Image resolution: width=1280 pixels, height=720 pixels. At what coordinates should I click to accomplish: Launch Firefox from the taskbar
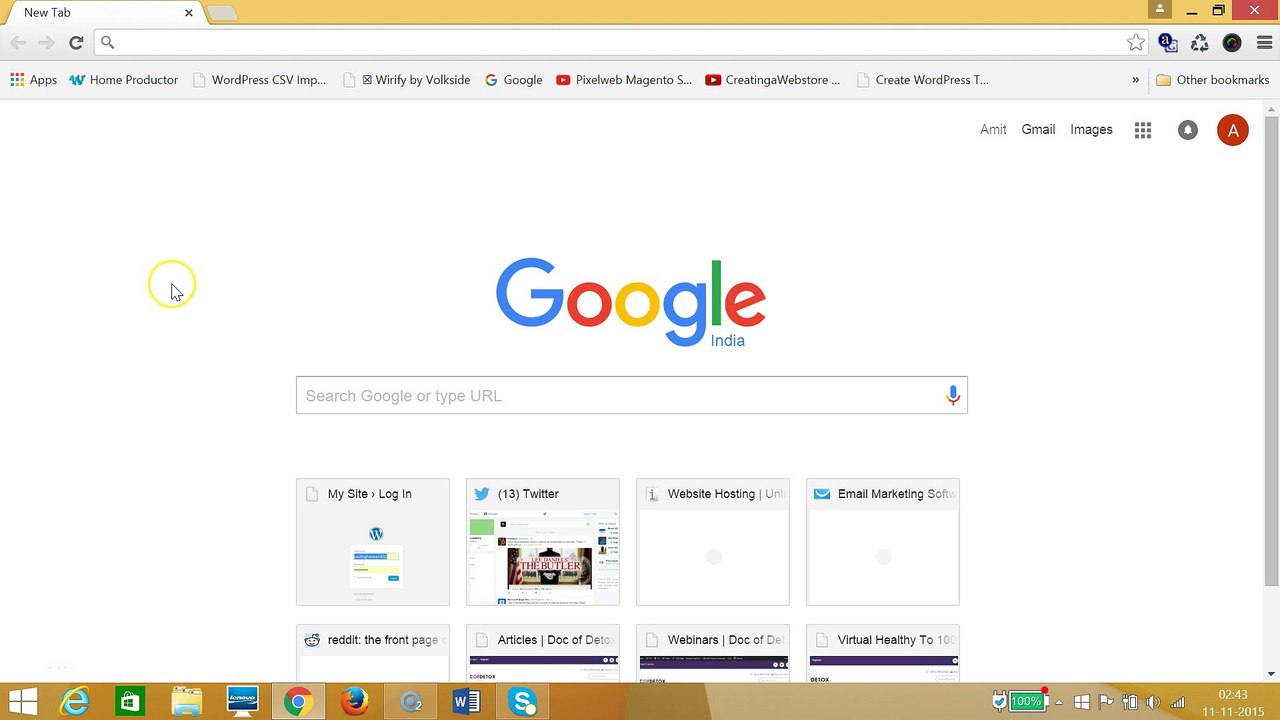[354, 701]
